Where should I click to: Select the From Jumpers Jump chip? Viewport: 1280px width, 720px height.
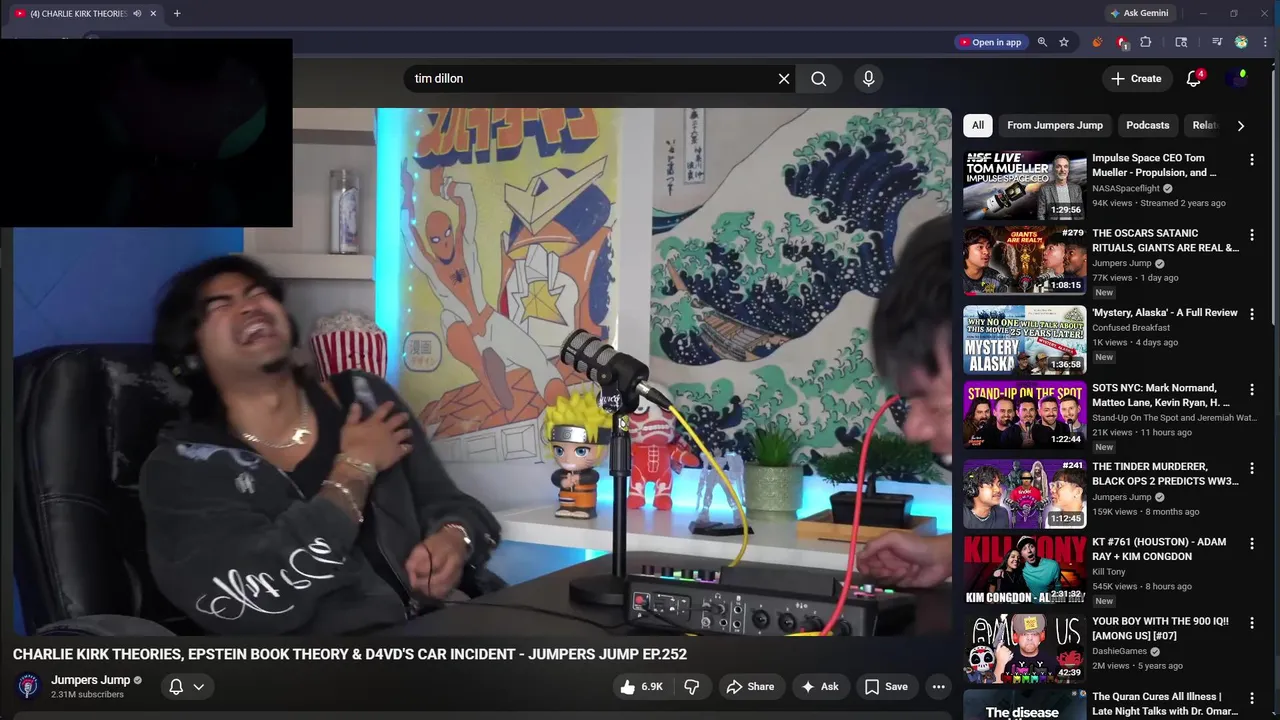(1055, 125)
